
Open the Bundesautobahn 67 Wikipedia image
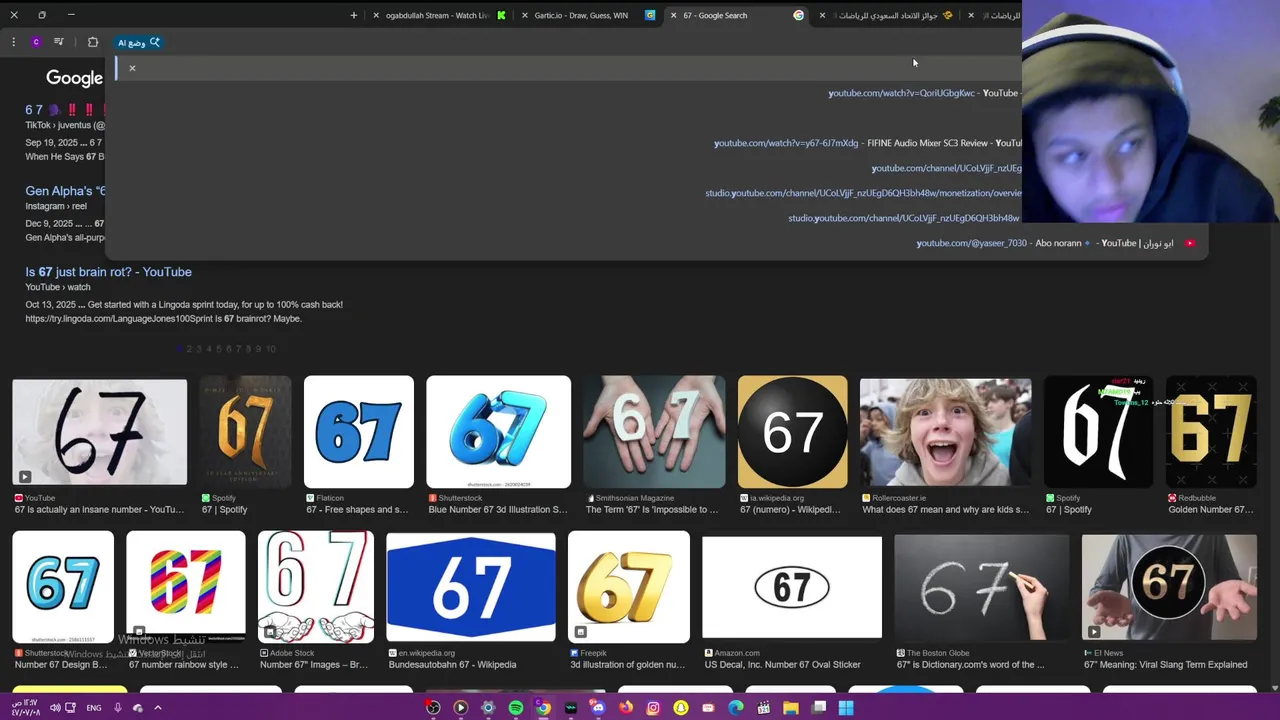(x=470, y=587)
